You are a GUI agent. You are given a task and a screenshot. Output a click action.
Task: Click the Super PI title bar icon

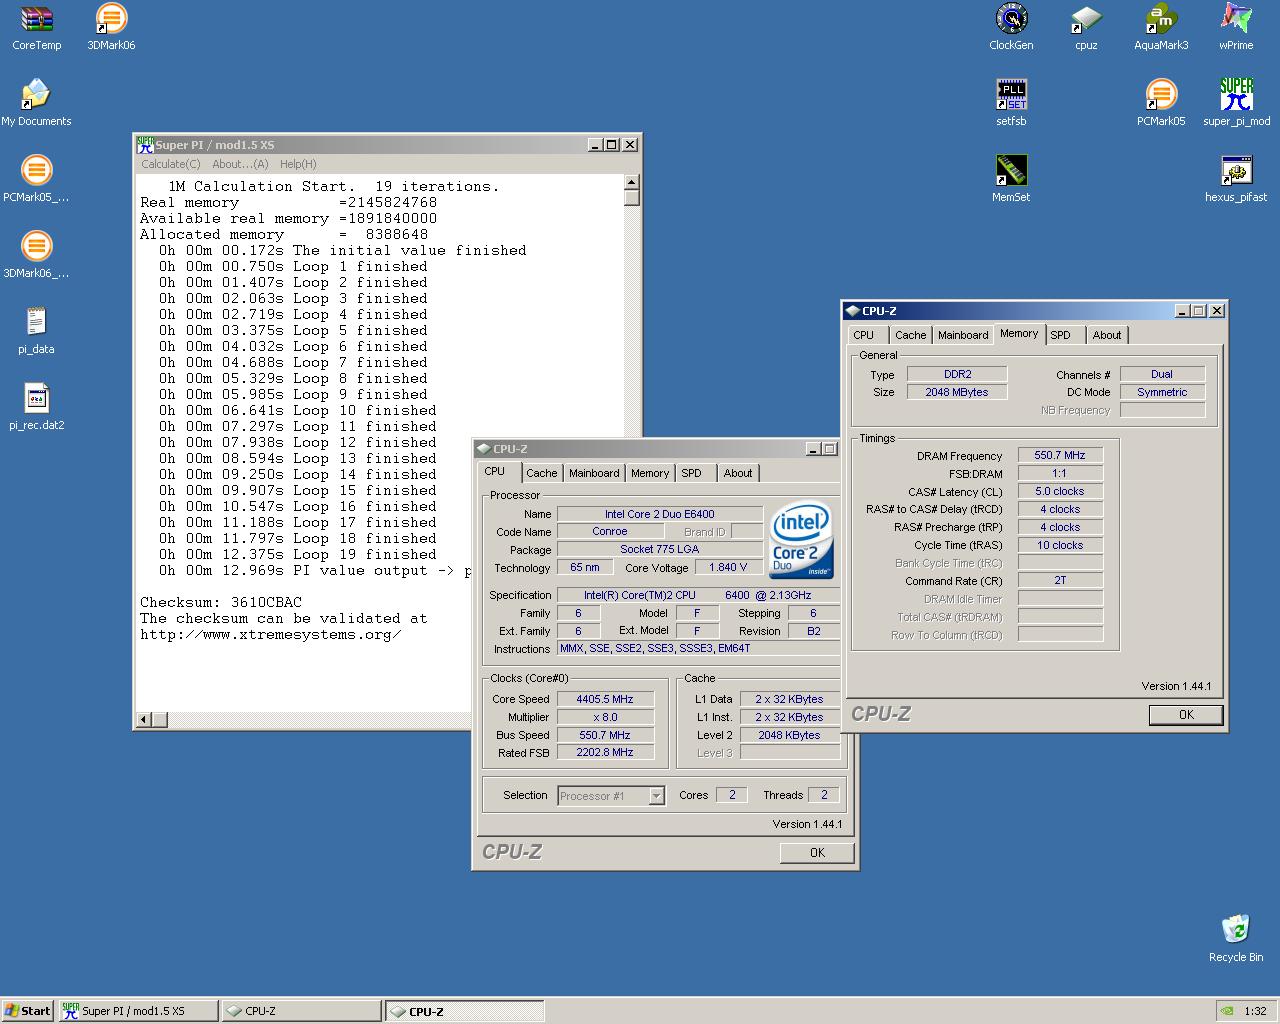(x=146, y=144)
